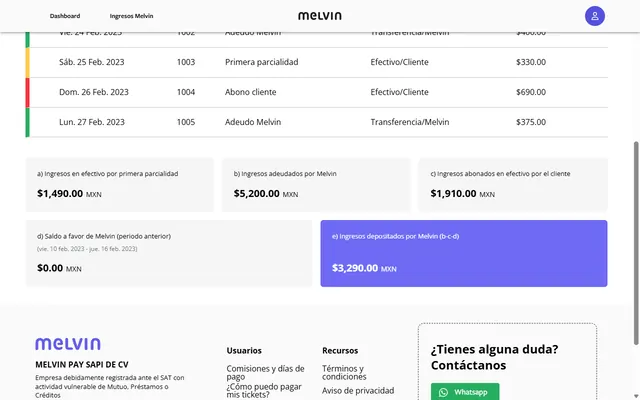The image size is (640, 400).
Task: Click the Primera parcialidad concept cell
Action: (x=262, y=62)
